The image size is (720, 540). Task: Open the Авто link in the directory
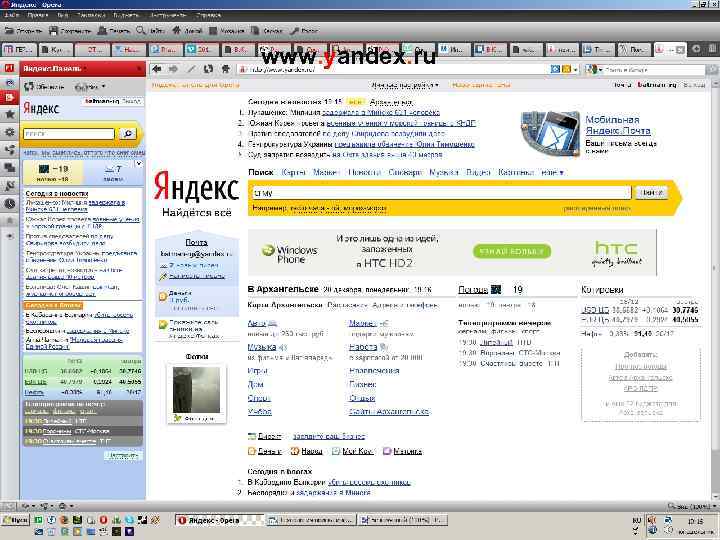point(257,323)
